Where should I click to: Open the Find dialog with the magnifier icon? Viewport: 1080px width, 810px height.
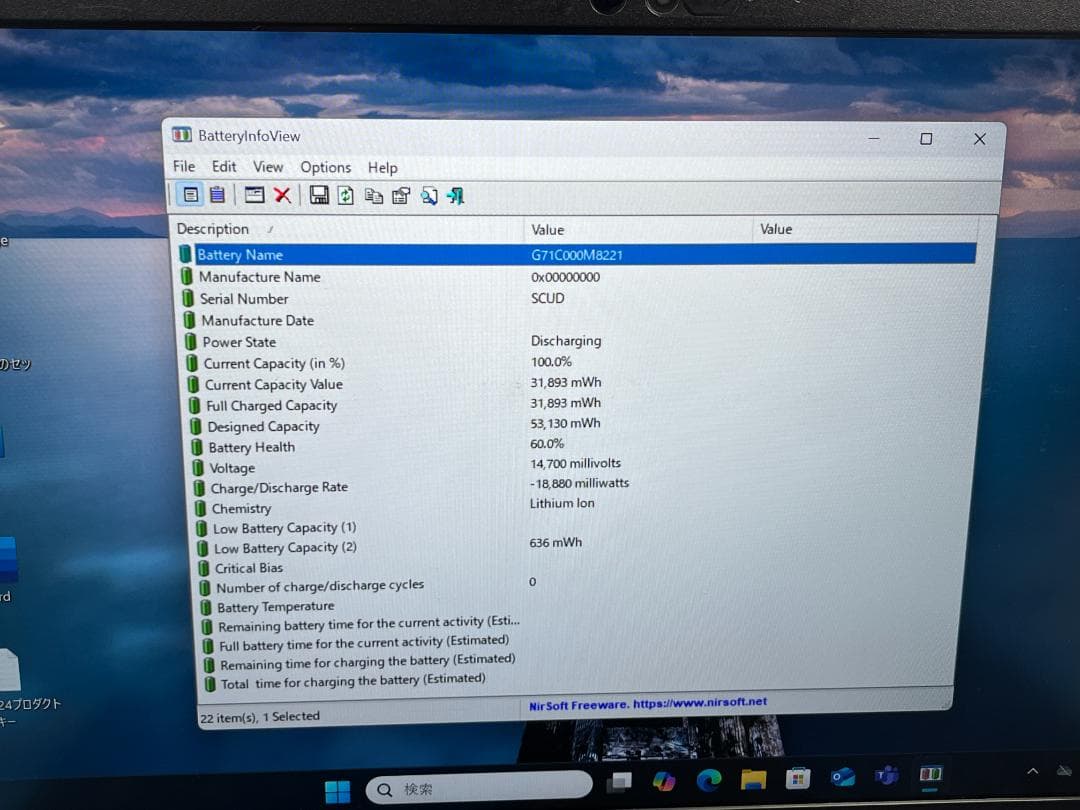pyautogui.click(x=428, y=195)
